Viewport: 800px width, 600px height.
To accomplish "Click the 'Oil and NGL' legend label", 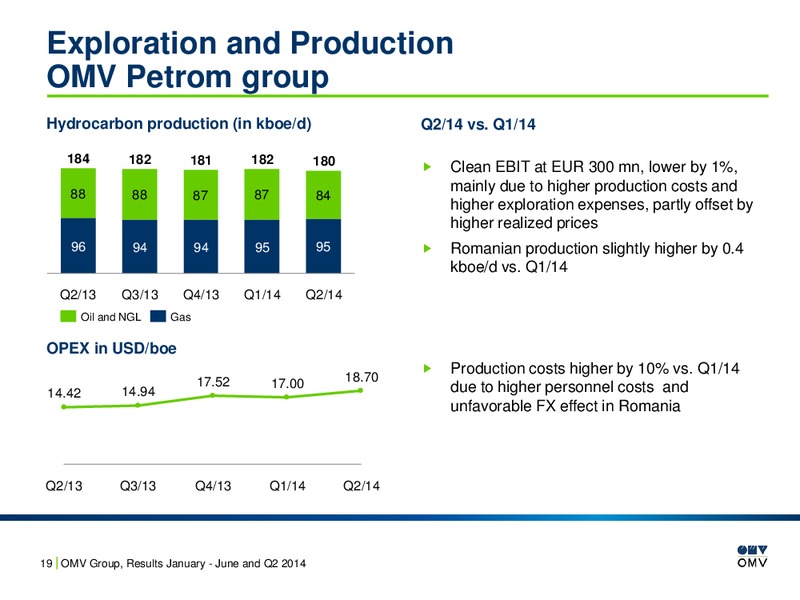I will 111,317.
